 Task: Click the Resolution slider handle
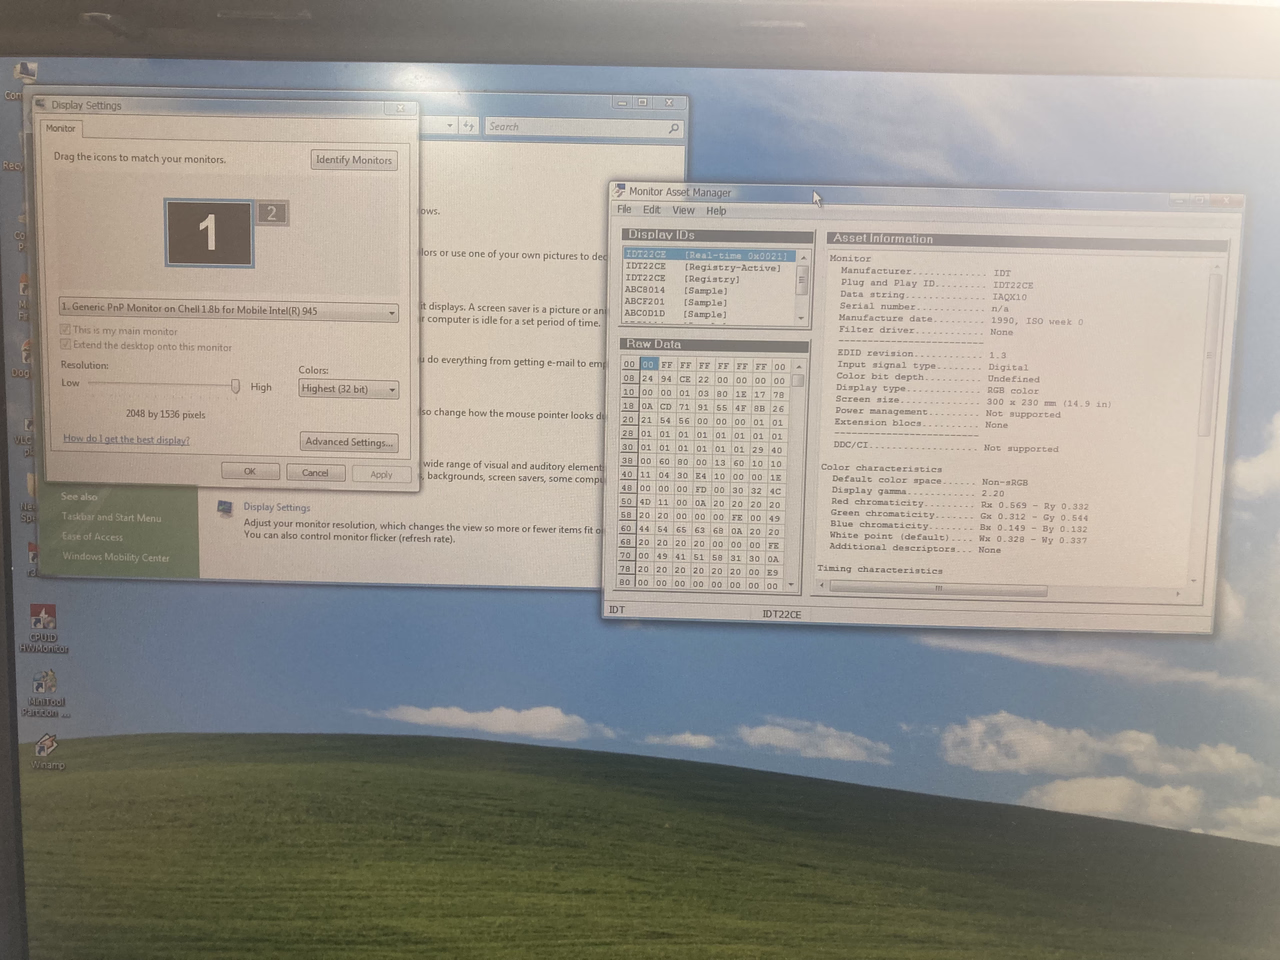pos(236,386)
